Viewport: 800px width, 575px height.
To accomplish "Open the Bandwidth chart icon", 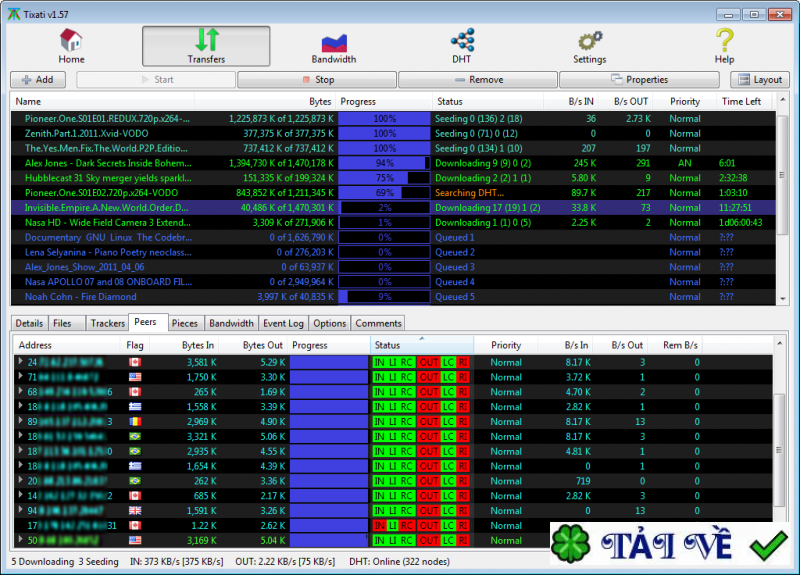I will pyautogui.click(x=333, y=42).
